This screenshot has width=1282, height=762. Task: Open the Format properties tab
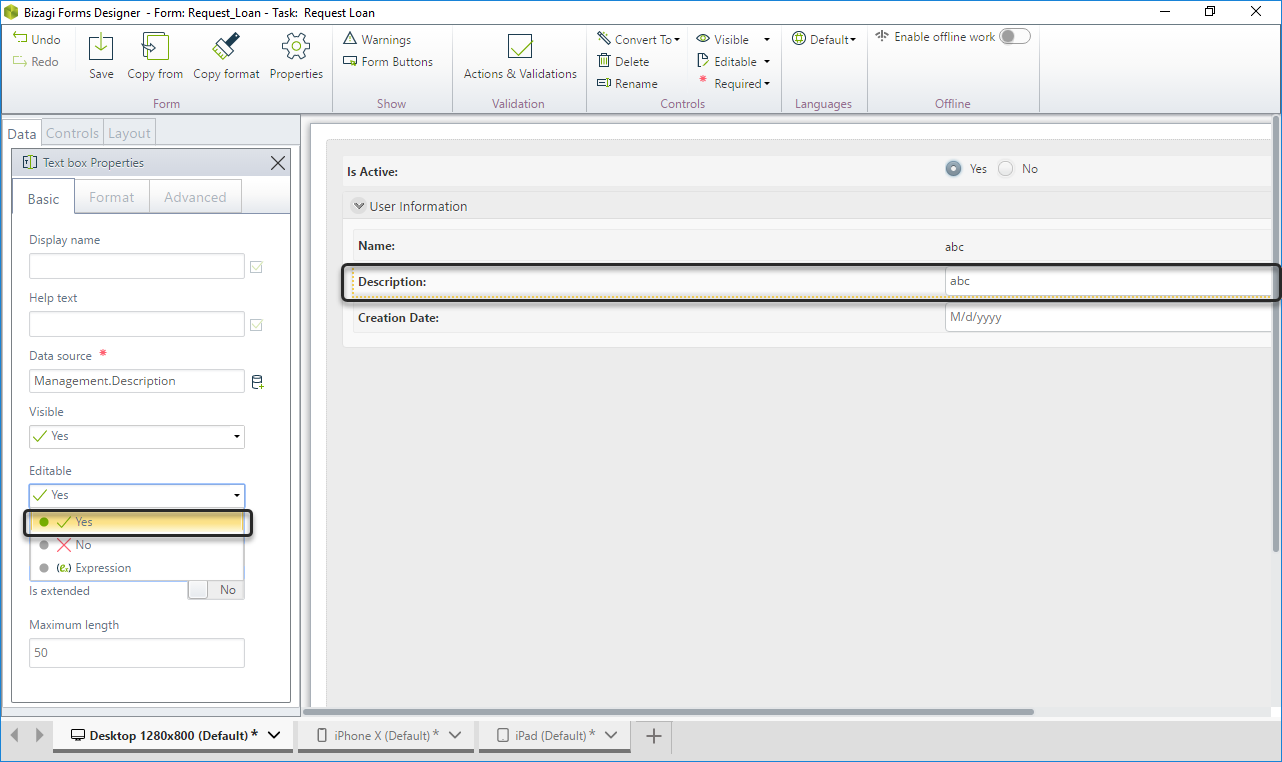pyautogui.click(x=111, y=197)
